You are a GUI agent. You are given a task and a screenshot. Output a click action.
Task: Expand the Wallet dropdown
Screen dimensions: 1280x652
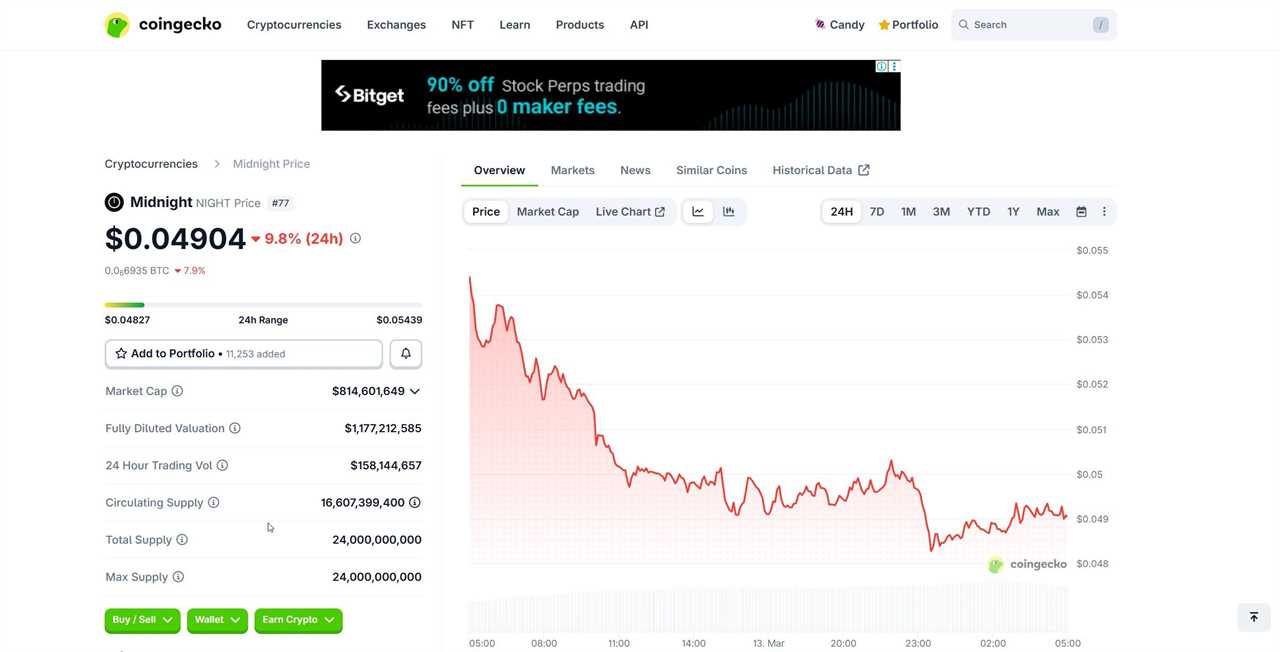216,620
